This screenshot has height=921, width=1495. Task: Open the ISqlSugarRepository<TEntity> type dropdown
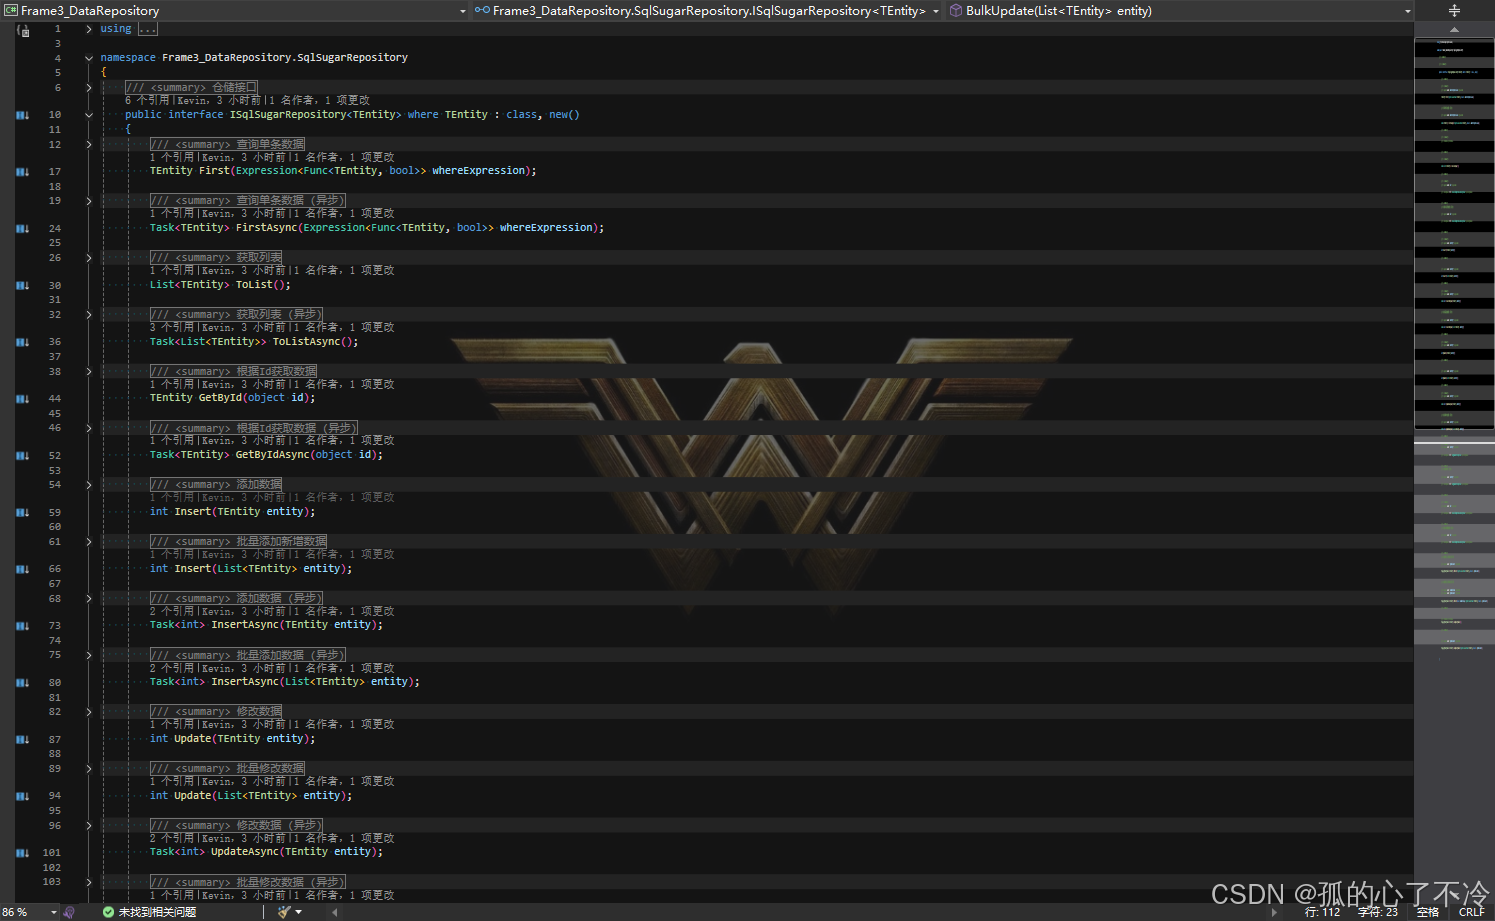tap(936, 11)
